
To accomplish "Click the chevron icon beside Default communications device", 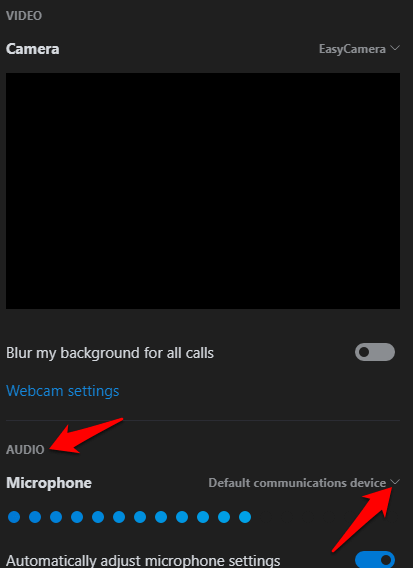I will [395, 482].
